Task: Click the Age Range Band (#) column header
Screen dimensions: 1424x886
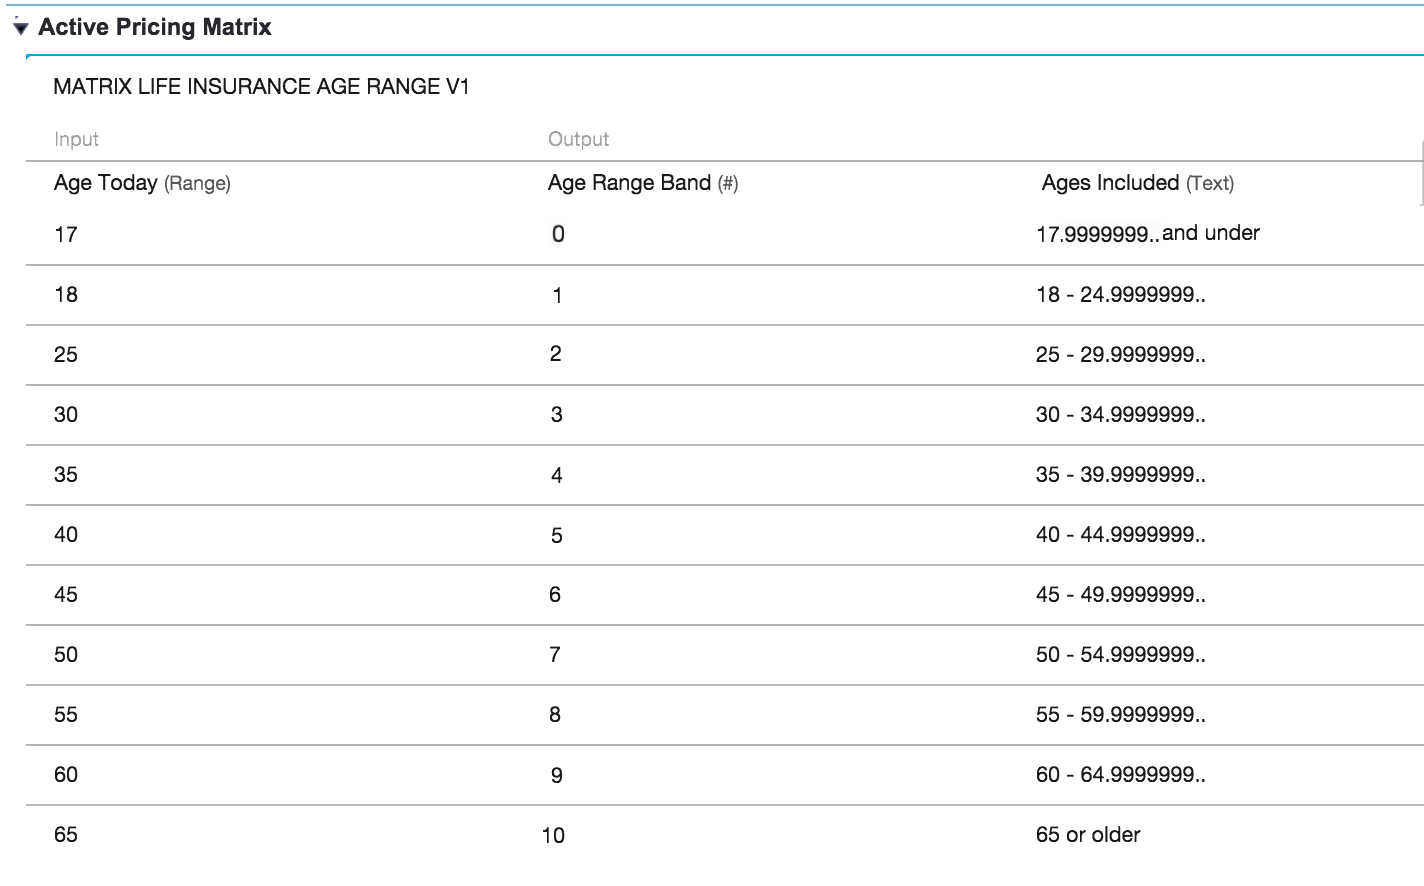Action: (x=643, y=183)
